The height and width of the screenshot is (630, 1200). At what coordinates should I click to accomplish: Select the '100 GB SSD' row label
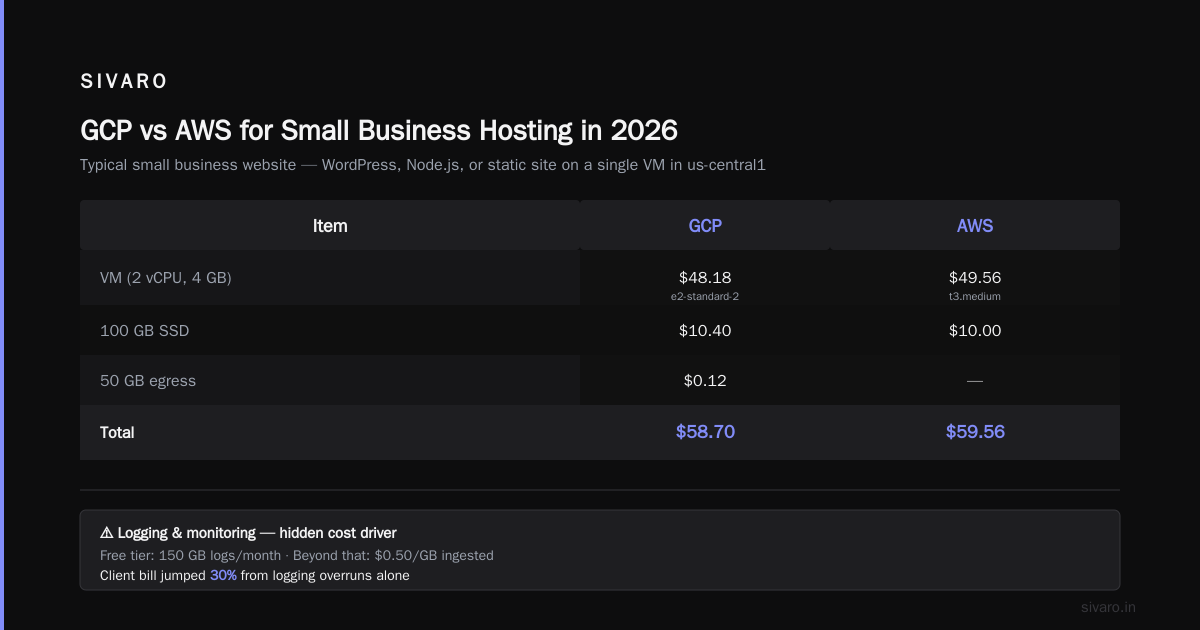pos(144,331)
